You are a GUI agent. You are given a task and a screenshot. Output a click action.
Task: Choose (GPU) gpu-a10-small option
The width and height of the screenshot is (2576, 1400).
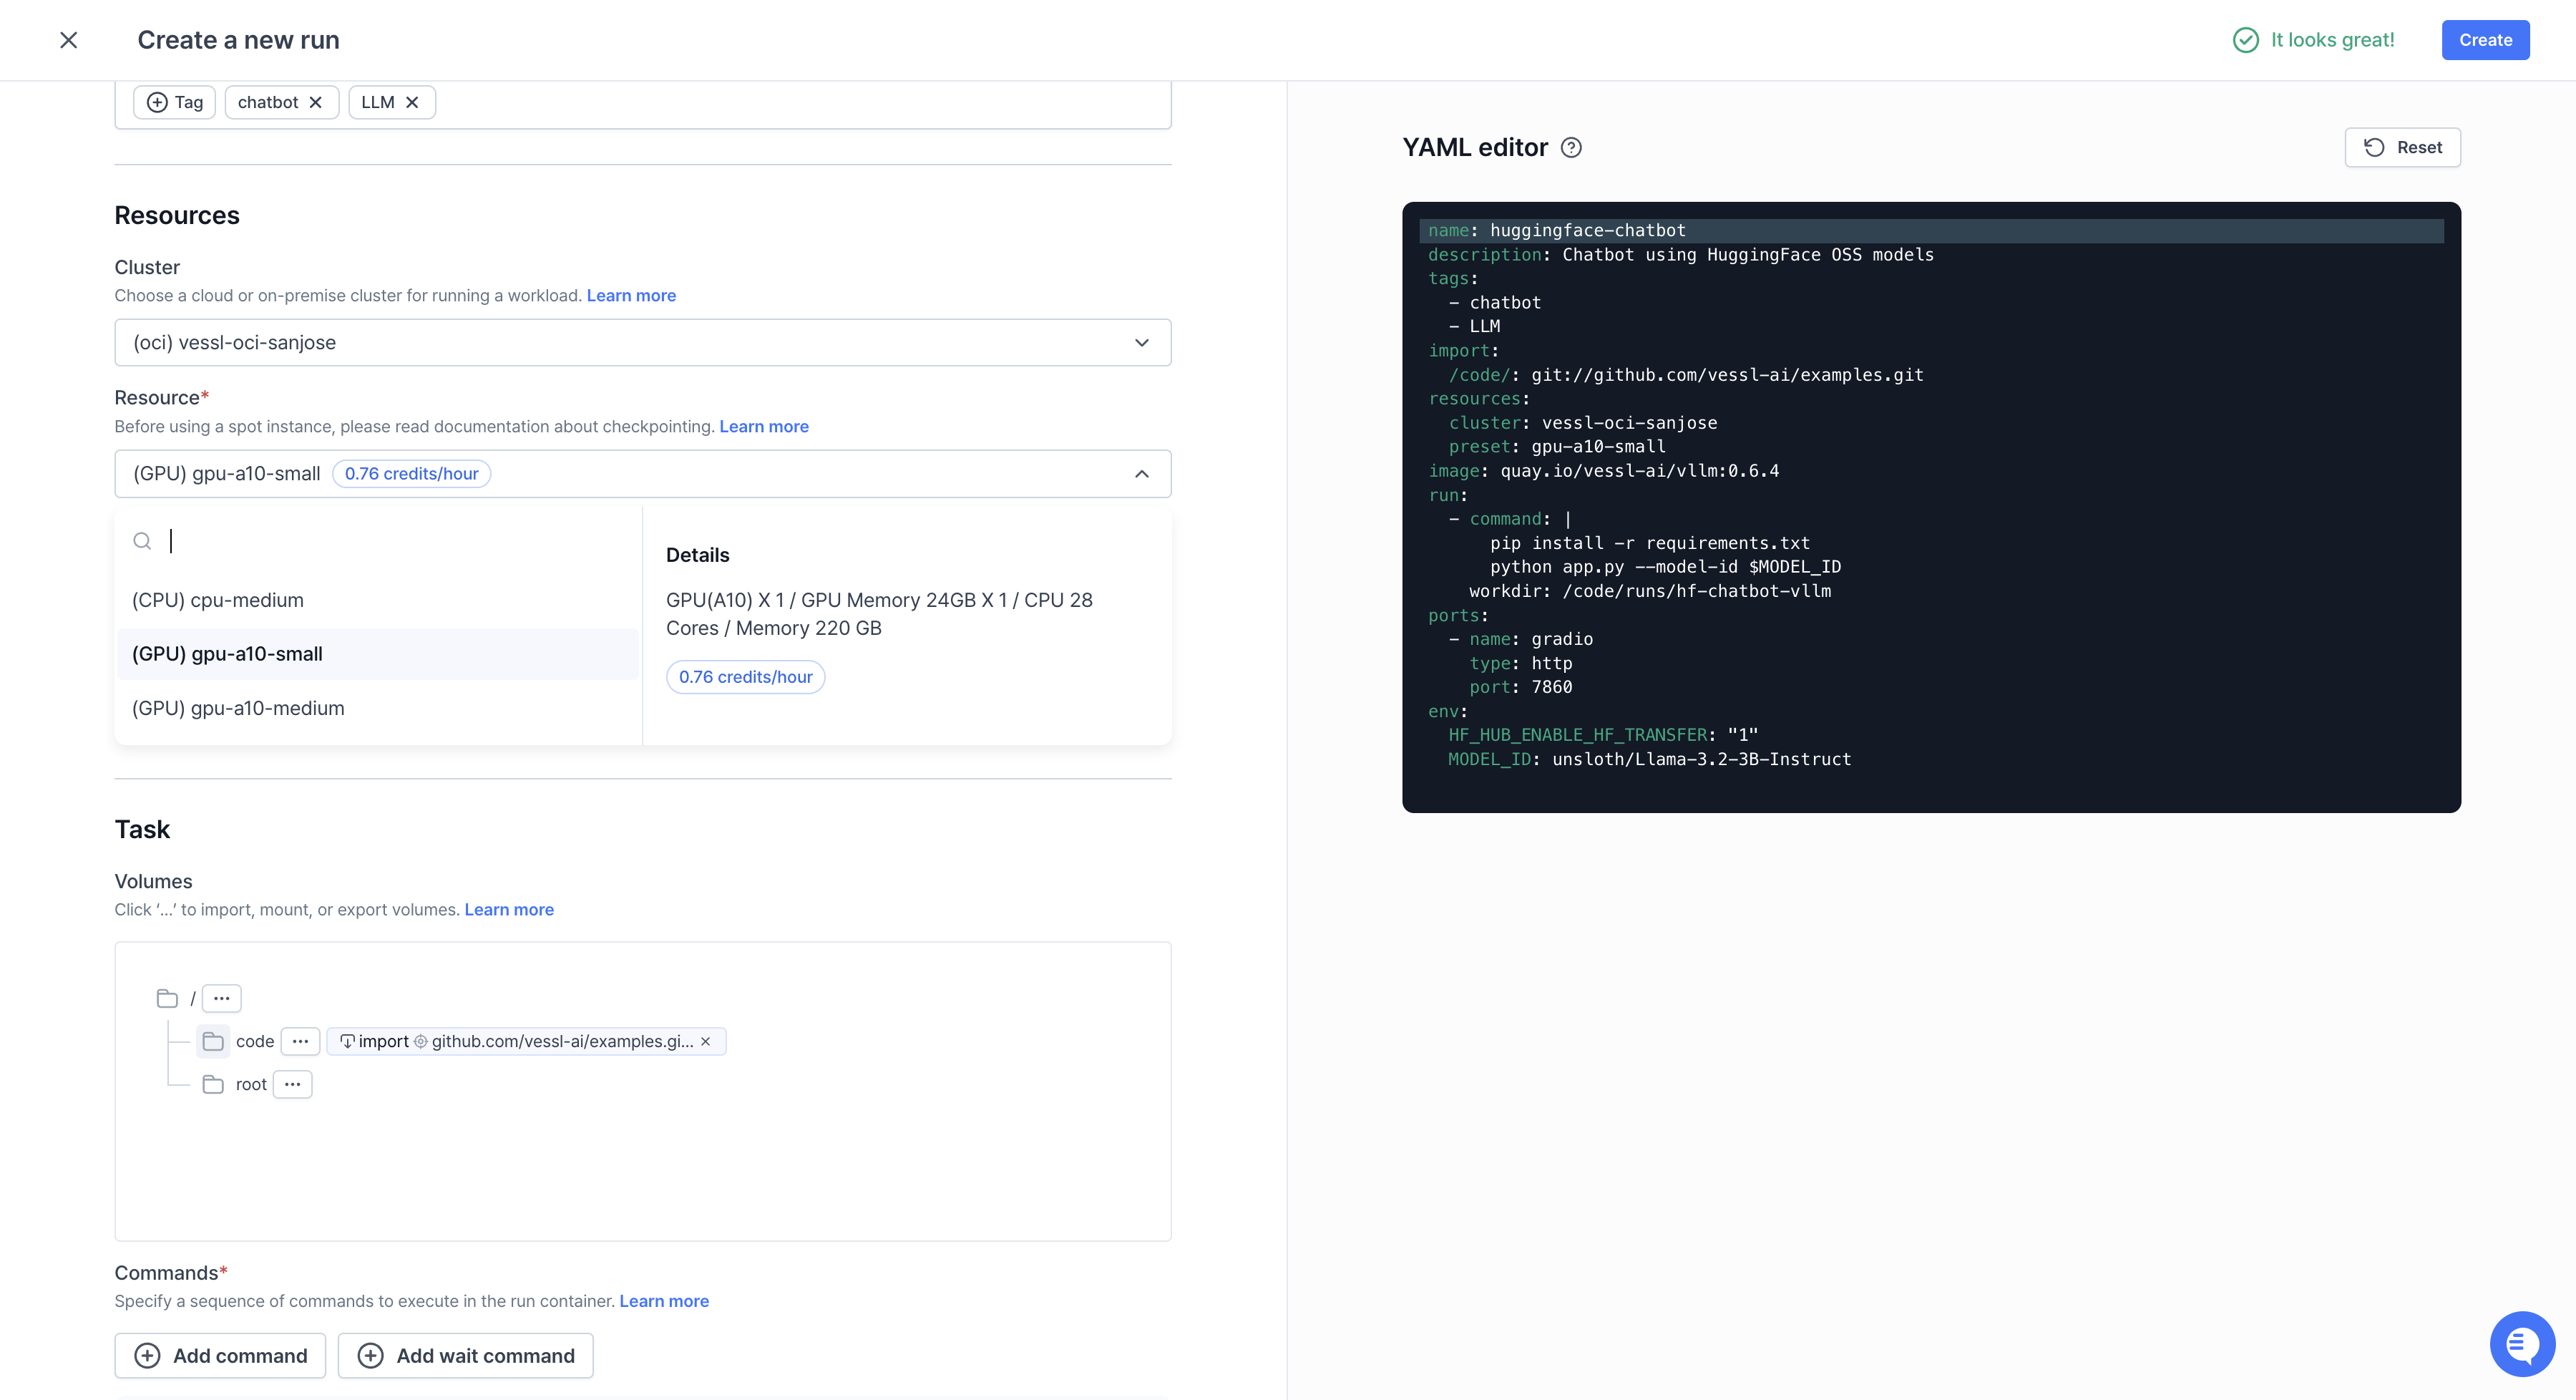[227, 654]
